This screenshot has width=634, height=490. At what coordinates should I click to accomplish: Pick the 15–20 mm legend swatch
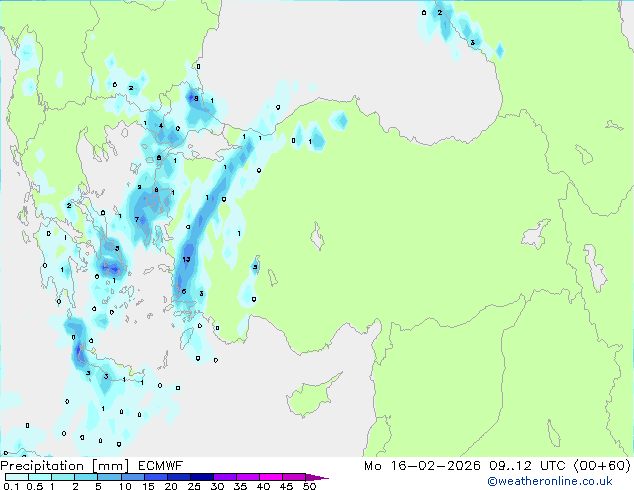[156, 477]
